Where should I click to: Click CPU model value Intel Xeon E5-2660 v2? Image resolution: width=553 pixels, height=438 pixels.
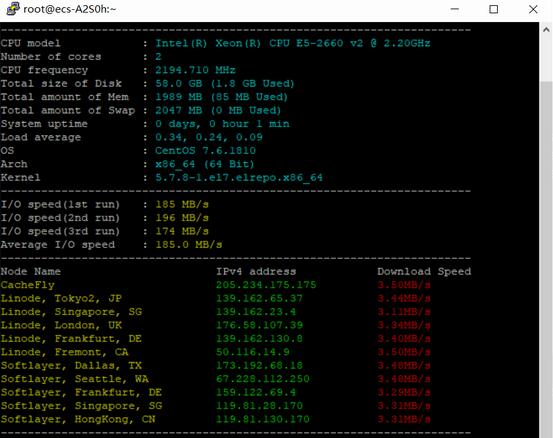pos(293,43)
